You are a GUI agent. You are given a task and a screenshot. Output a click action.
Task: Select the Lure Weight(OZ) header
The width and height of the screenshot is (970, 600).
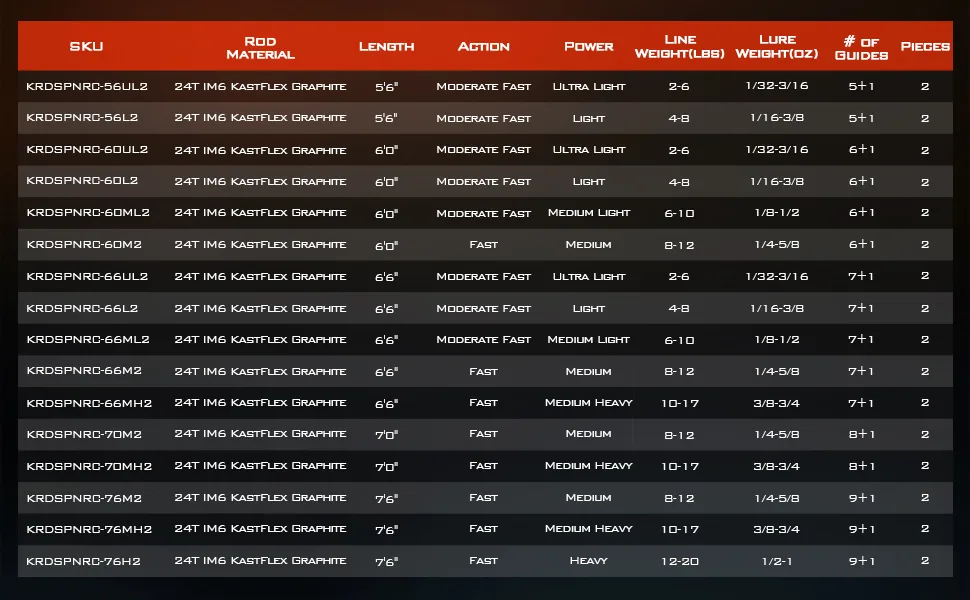[776, 46]
